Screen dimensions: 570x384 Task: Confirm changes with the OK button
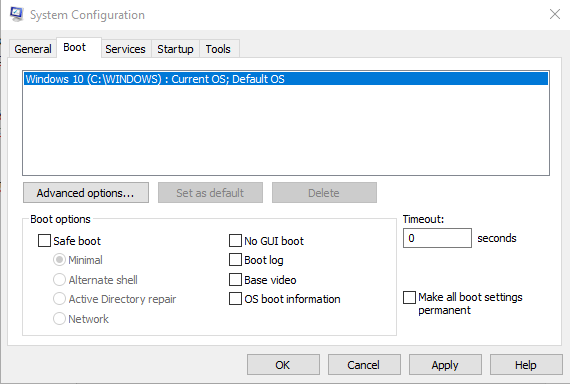pyautogui.click(x=283, y=365)
